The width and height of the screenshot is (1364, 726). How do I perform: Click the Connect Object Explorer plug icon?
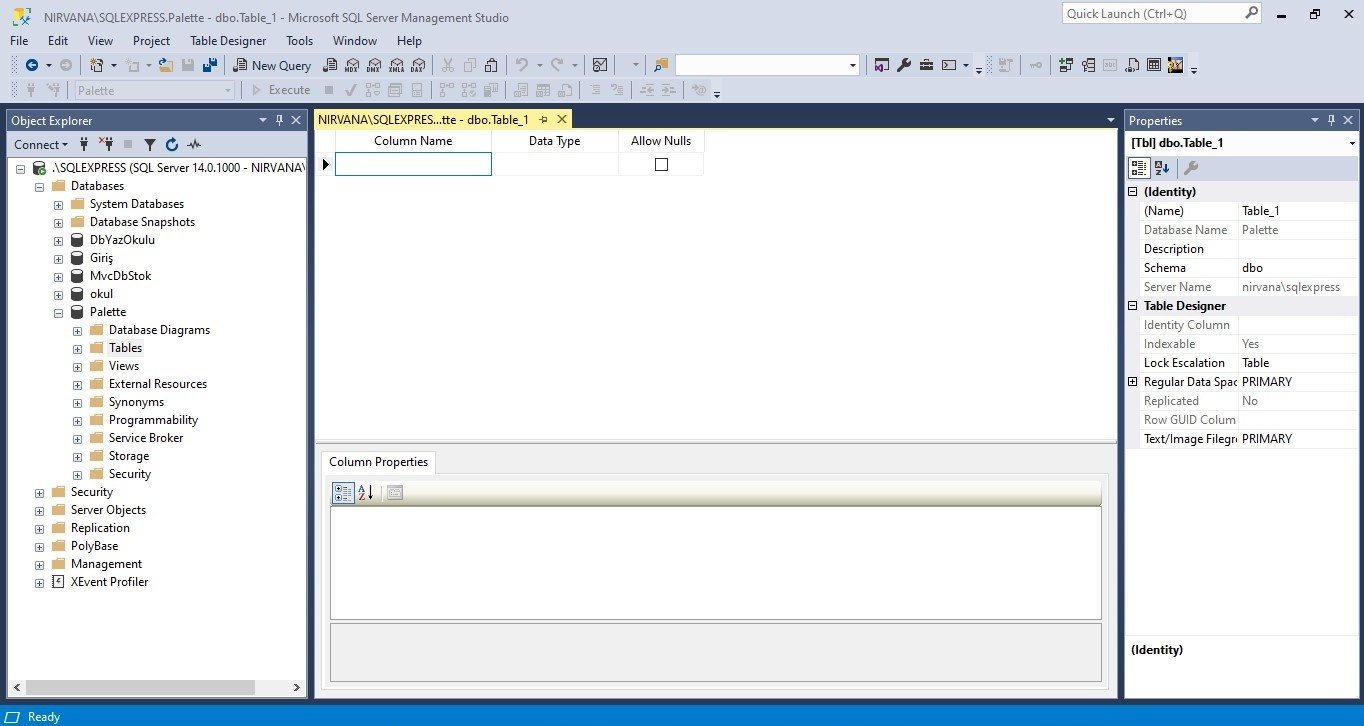coord(84,144)
